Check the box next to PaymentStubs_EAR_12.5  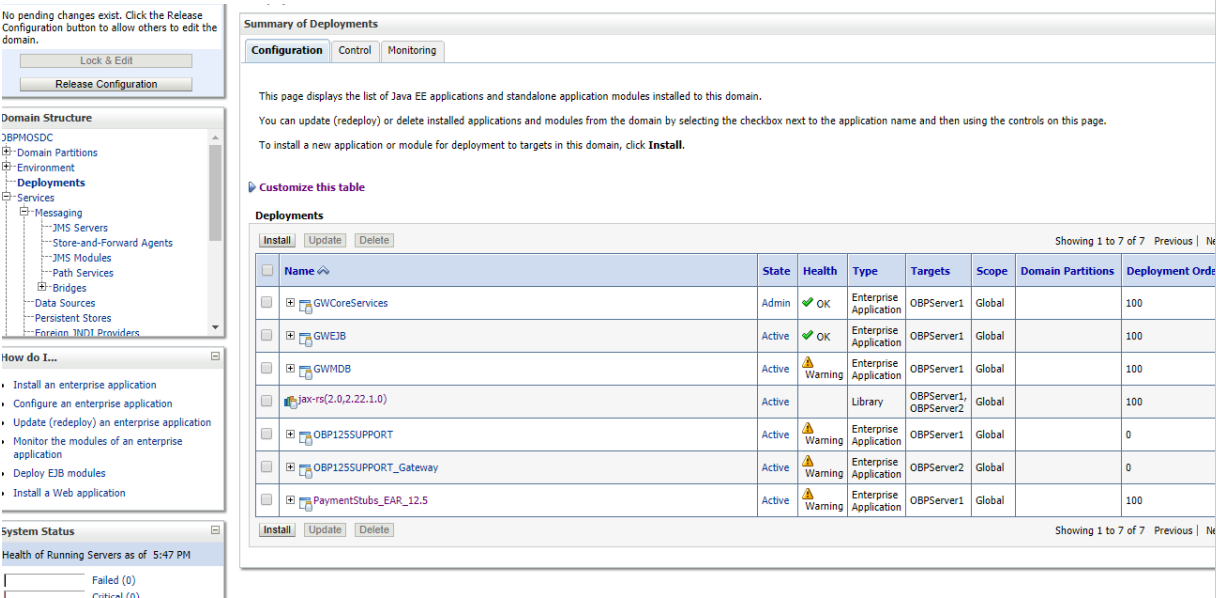pos(265,500)
